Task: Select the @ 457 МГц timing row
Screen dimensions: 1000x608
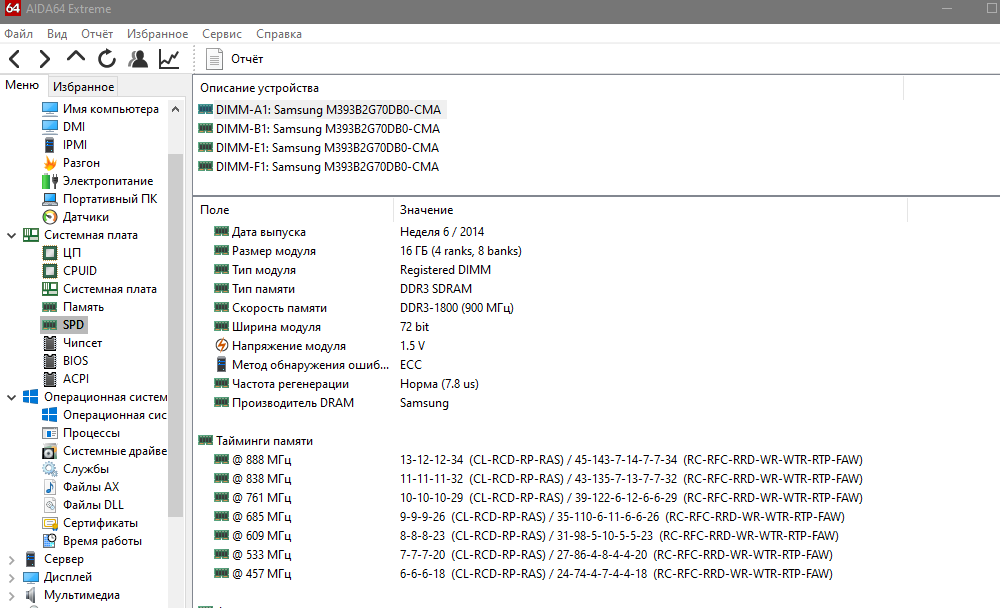Action: coord(523,574)
